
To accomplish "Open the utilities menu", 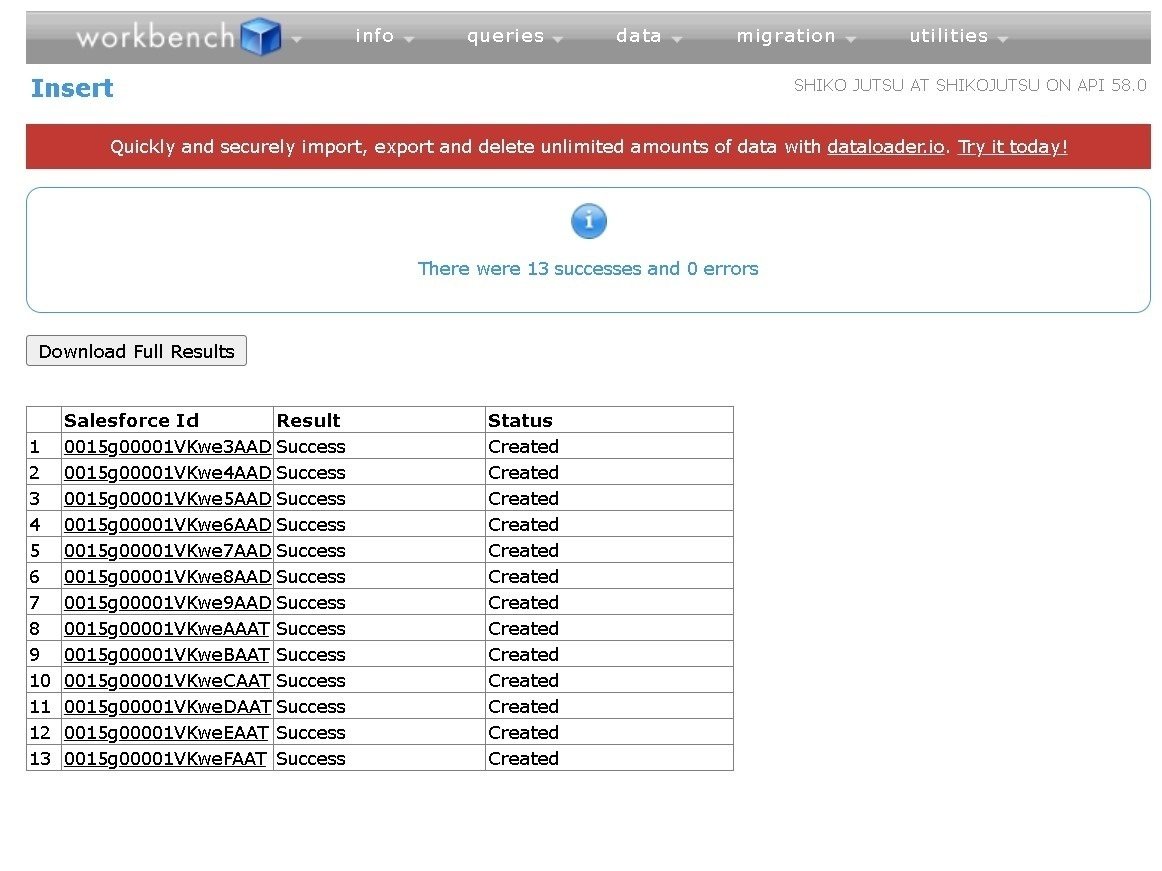I will pos(958,36).
